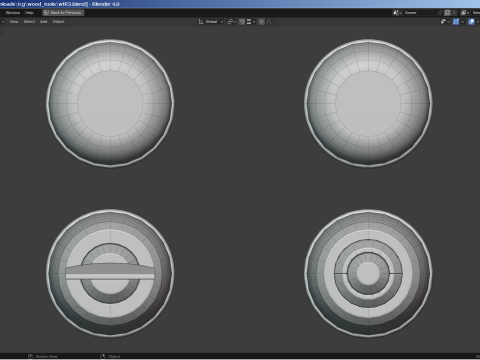Viewport: 480px width, 360px height.
Task: Click the Back to Previous button
Action: (63, 13)
